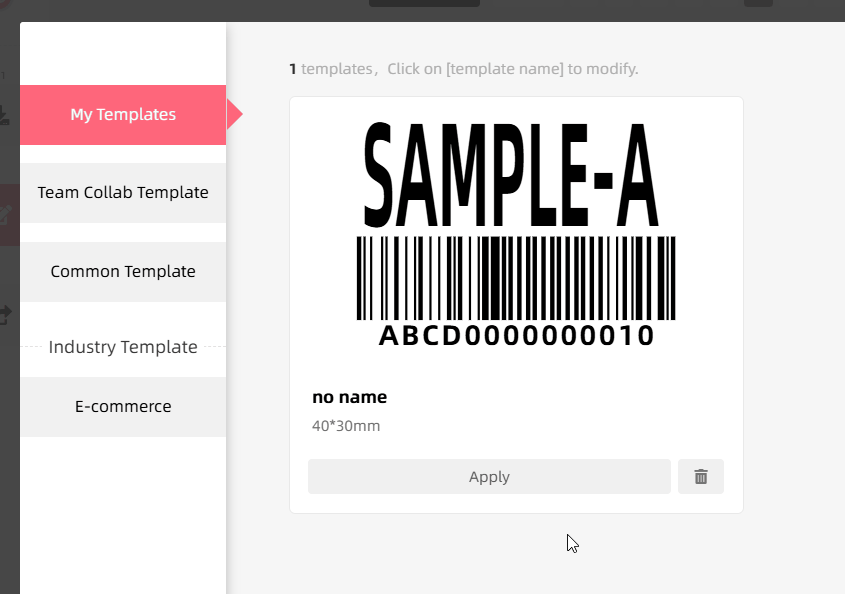Open the E-commerce template category
845x594 pixels.
[123, 407]
